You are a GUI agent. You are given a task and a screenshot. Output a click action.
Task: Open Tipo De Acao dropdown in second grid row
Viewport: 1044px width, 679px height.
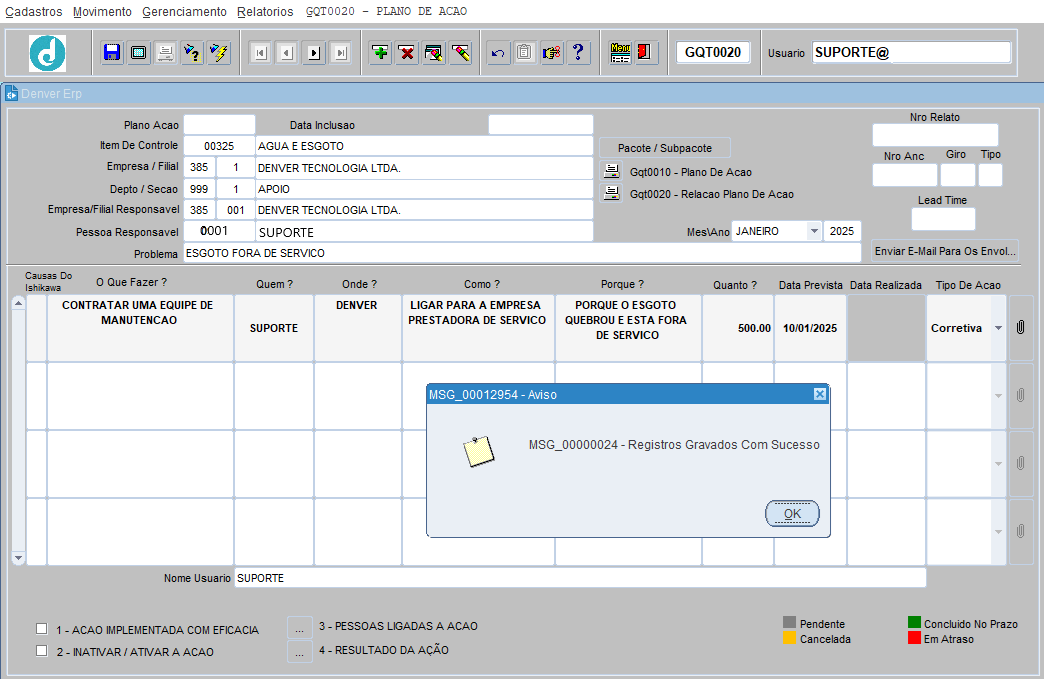coord(998,396)
